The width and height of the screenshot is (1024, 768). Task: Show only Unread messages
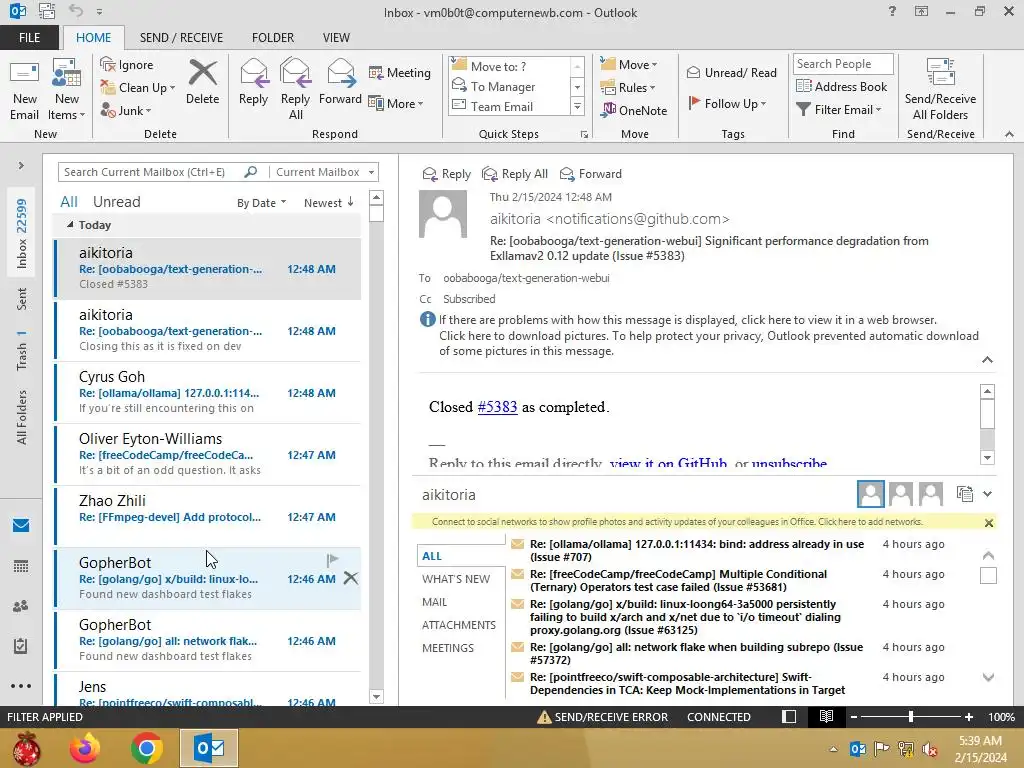click(x=116, y=202)
